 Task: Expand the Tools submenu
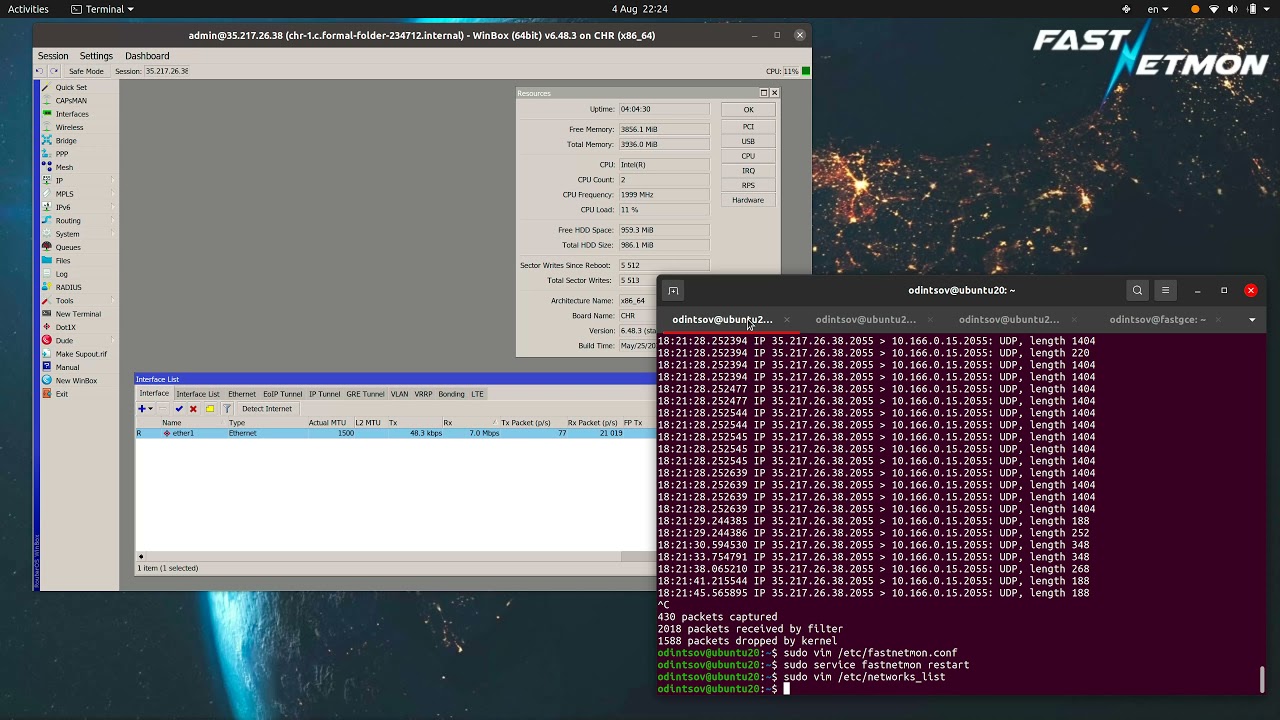79,301
